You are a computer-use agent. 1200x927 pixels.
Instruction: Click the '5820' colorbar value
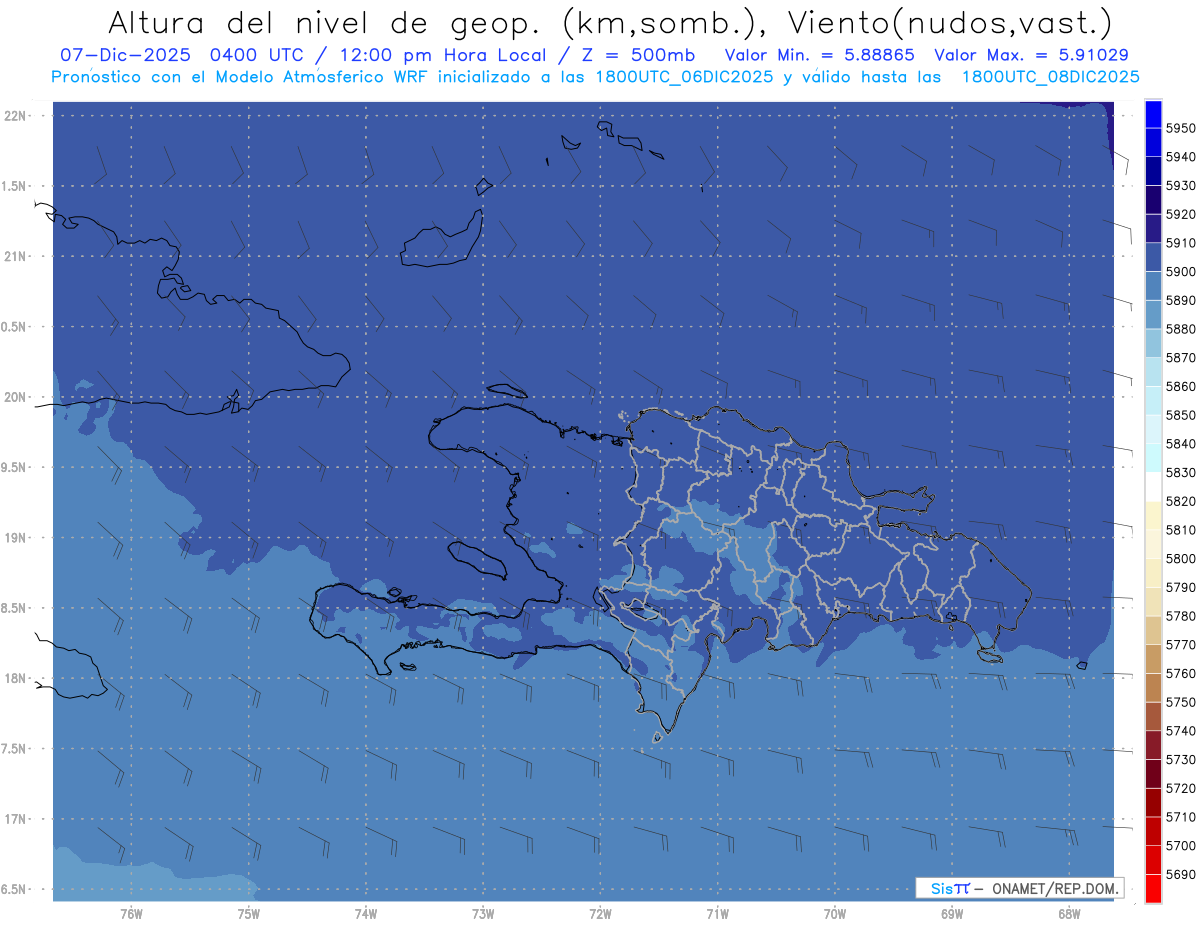click(1181, 501)
